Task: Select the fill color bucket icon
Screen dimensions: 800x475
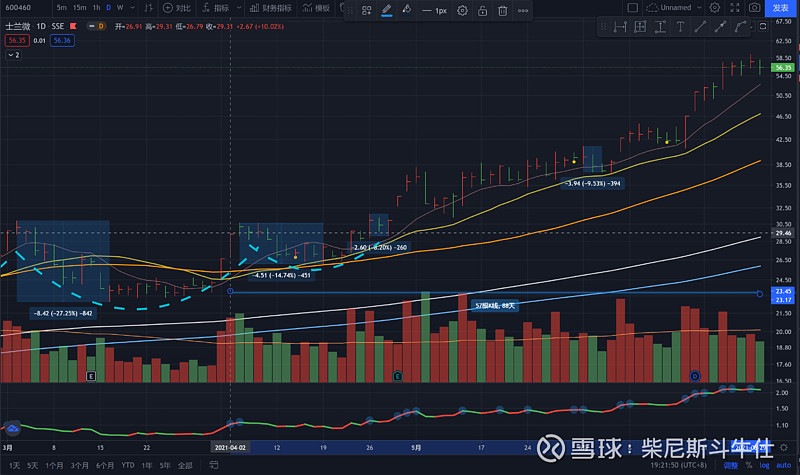Action: click(407, 10)
